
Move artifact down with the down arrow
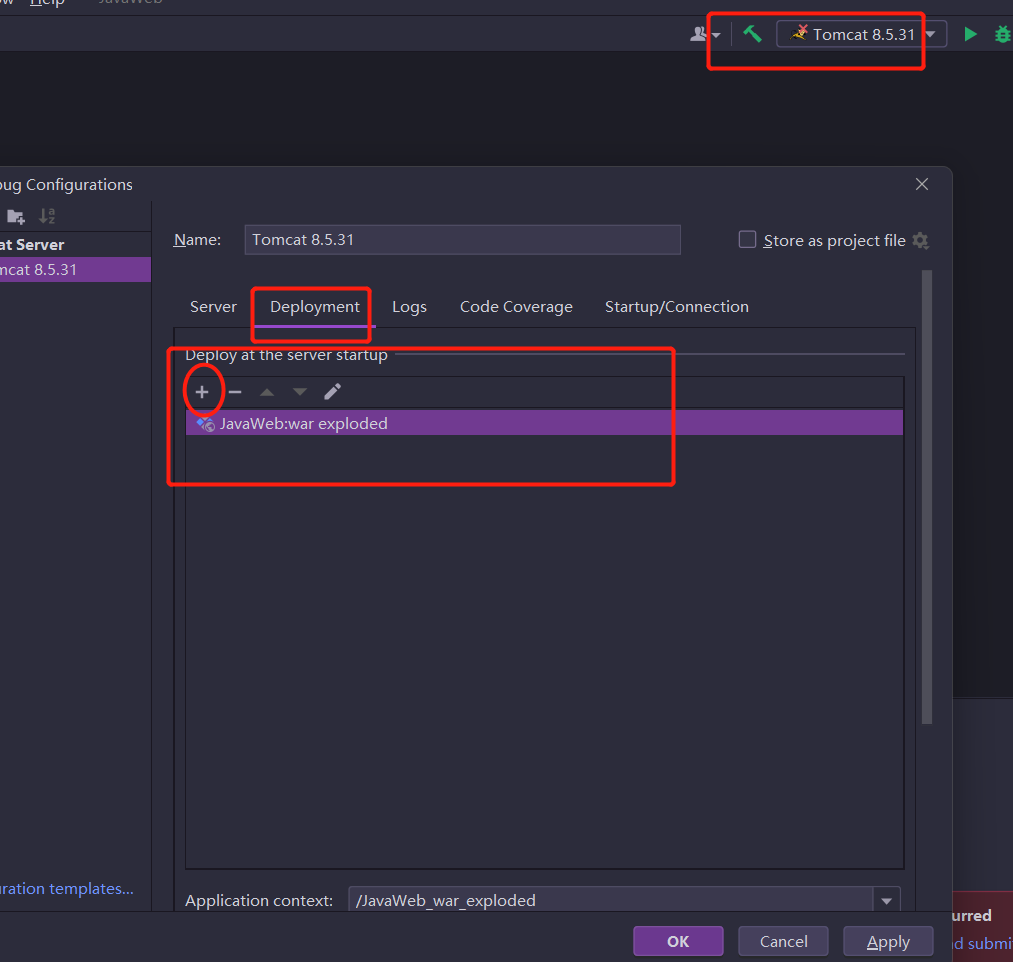click(x=300, y=392)
